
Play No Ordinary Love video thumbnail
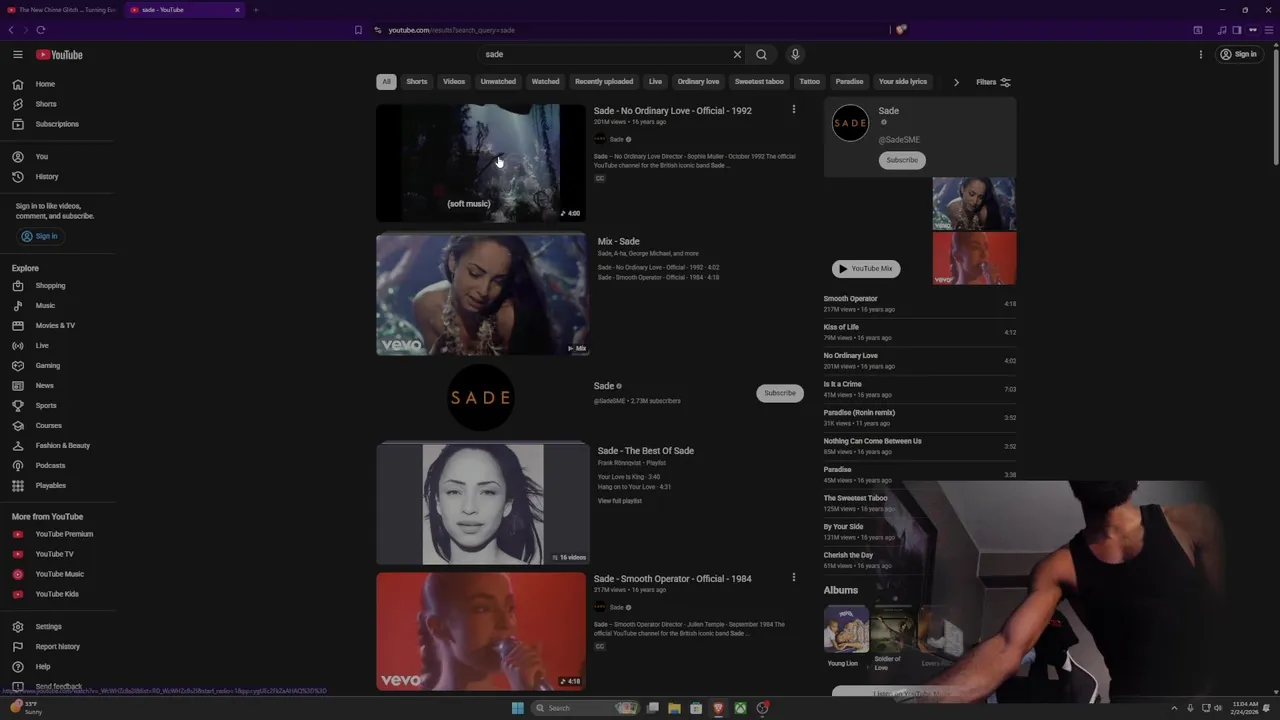(x=481, y=163)
